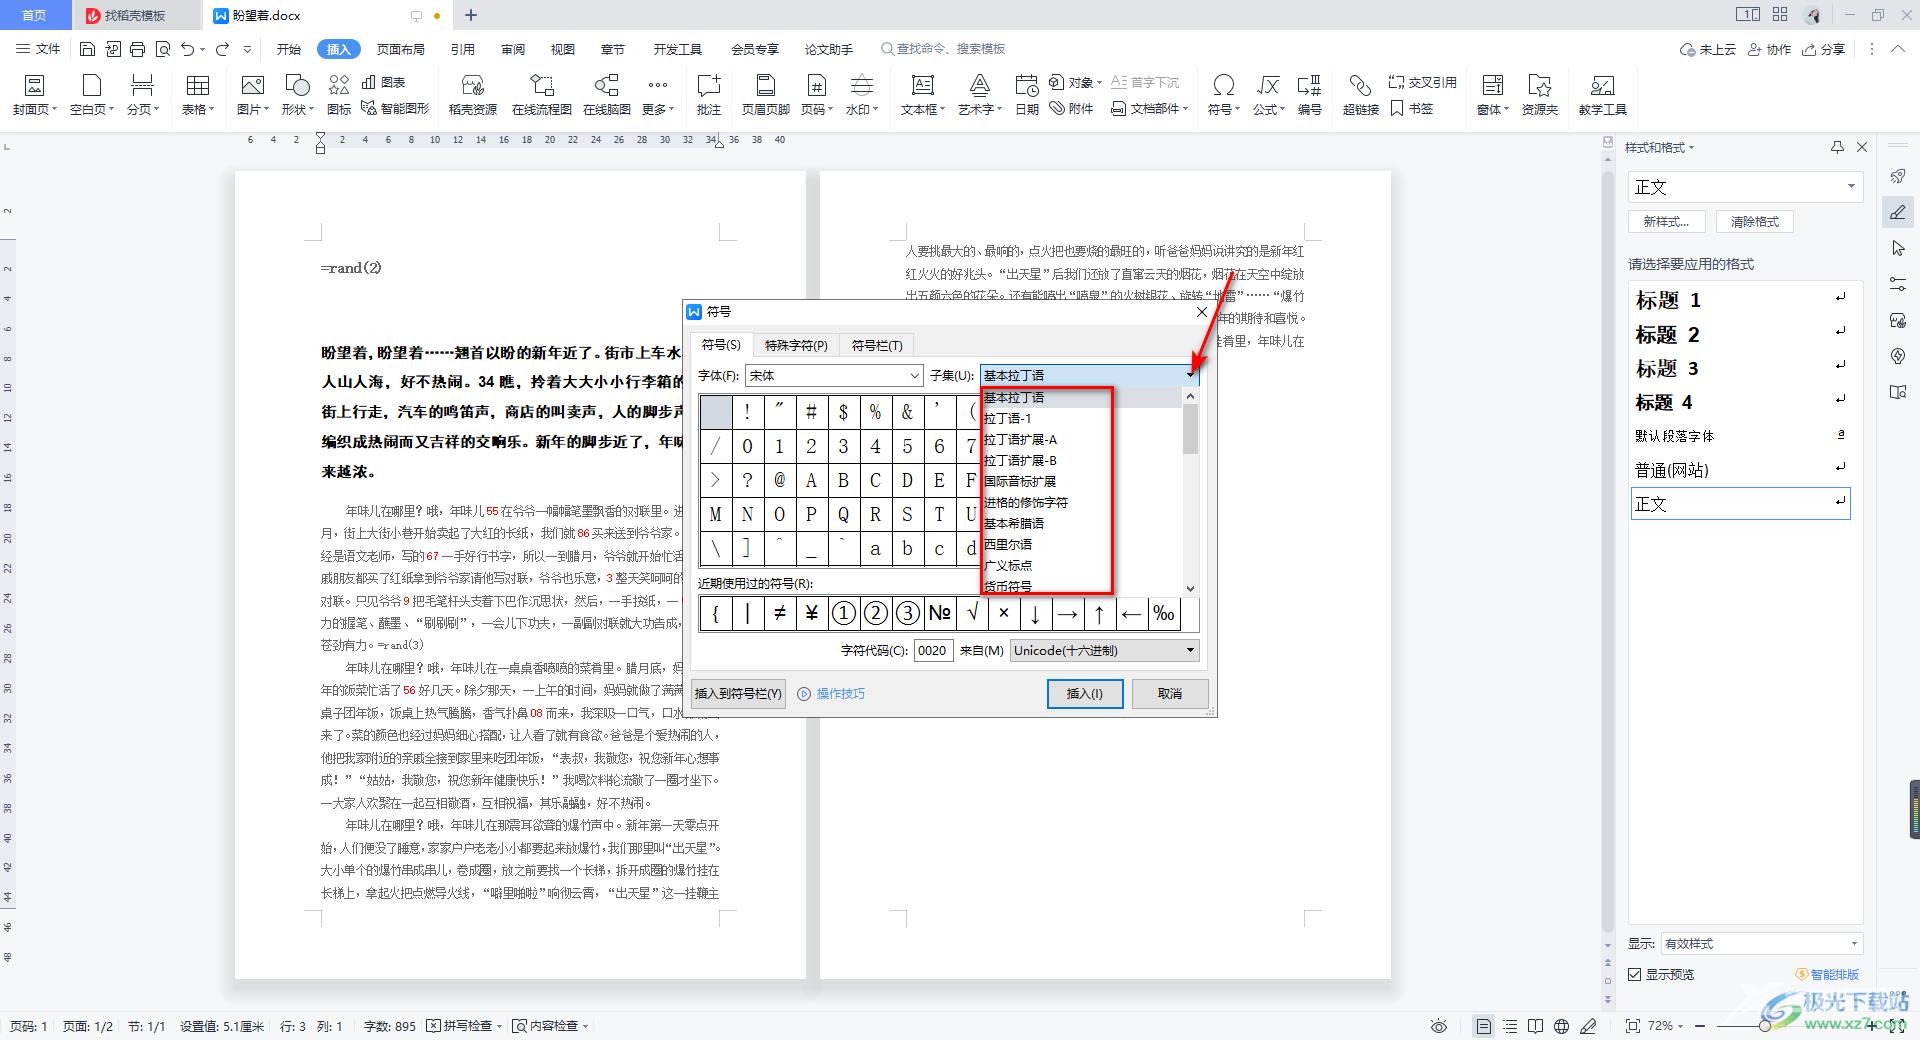Open Smart Graphics (智能图形)
The width and height of the screenshot is (1920, 1040).
point(395,108)
